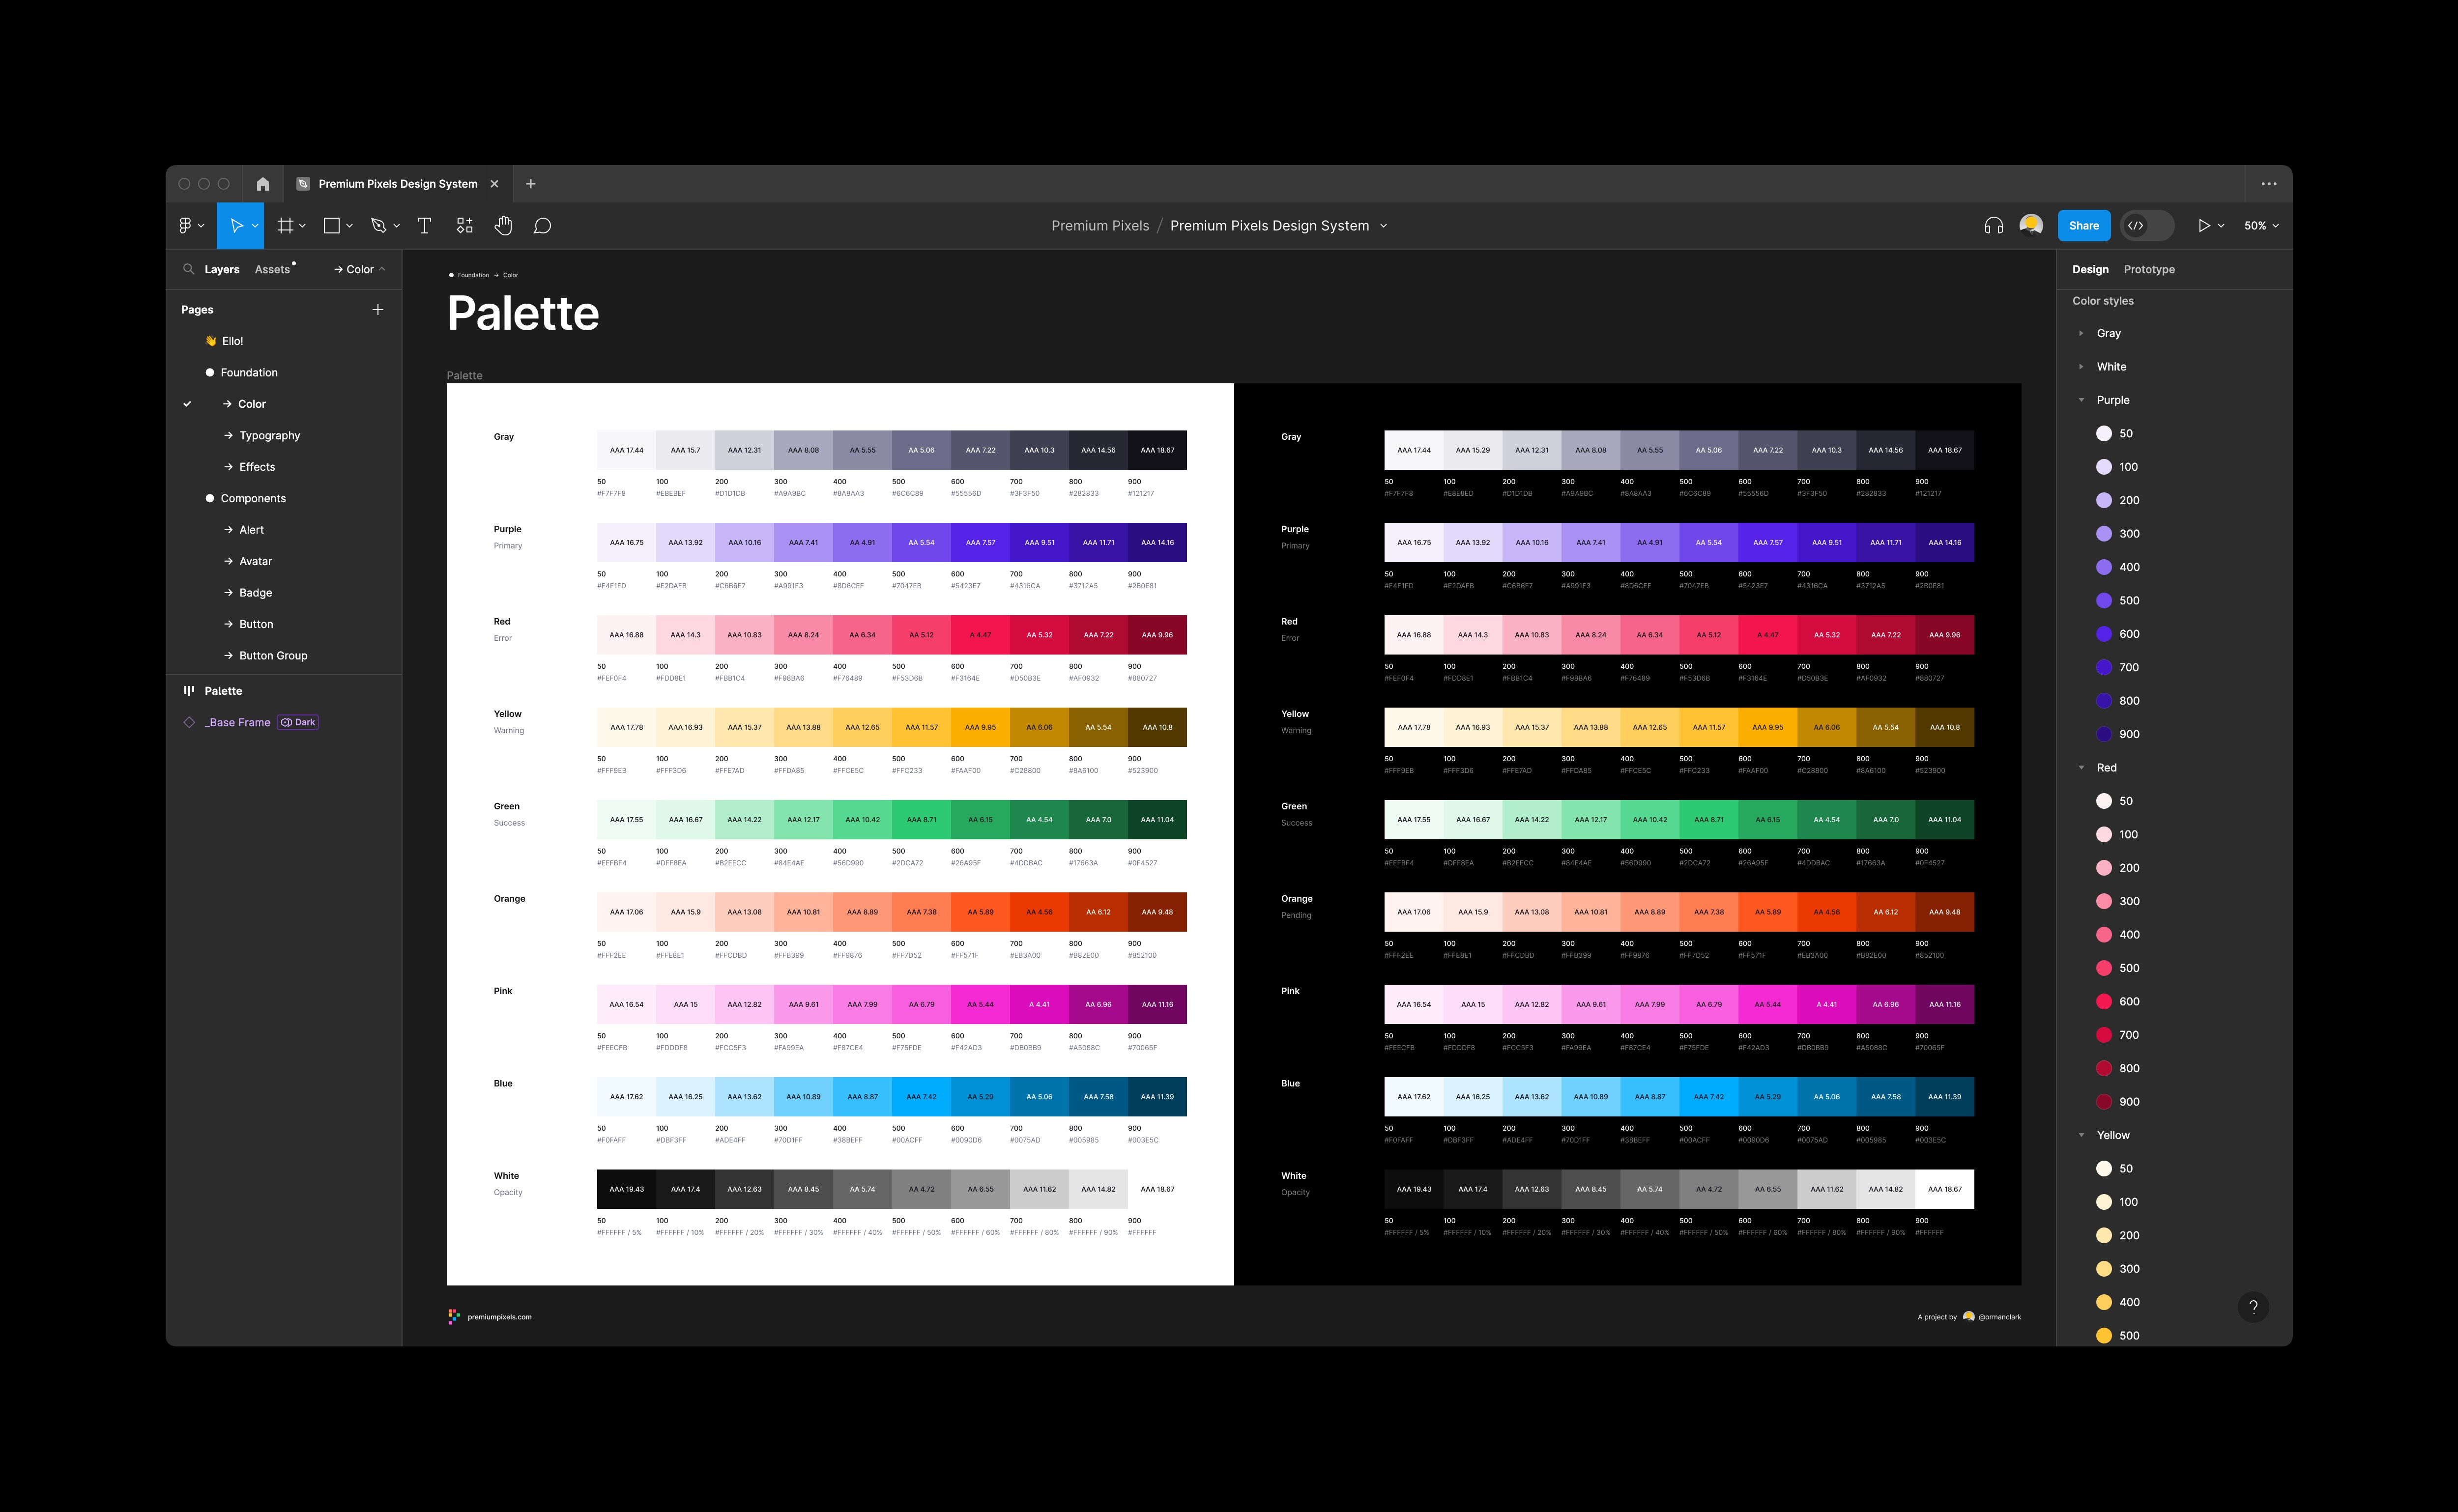Image resolution: width=2458 pixels, height=1512 pixels.
Task: Select the Hand tool
Action: pyautogui.click(x=503, y=225)
